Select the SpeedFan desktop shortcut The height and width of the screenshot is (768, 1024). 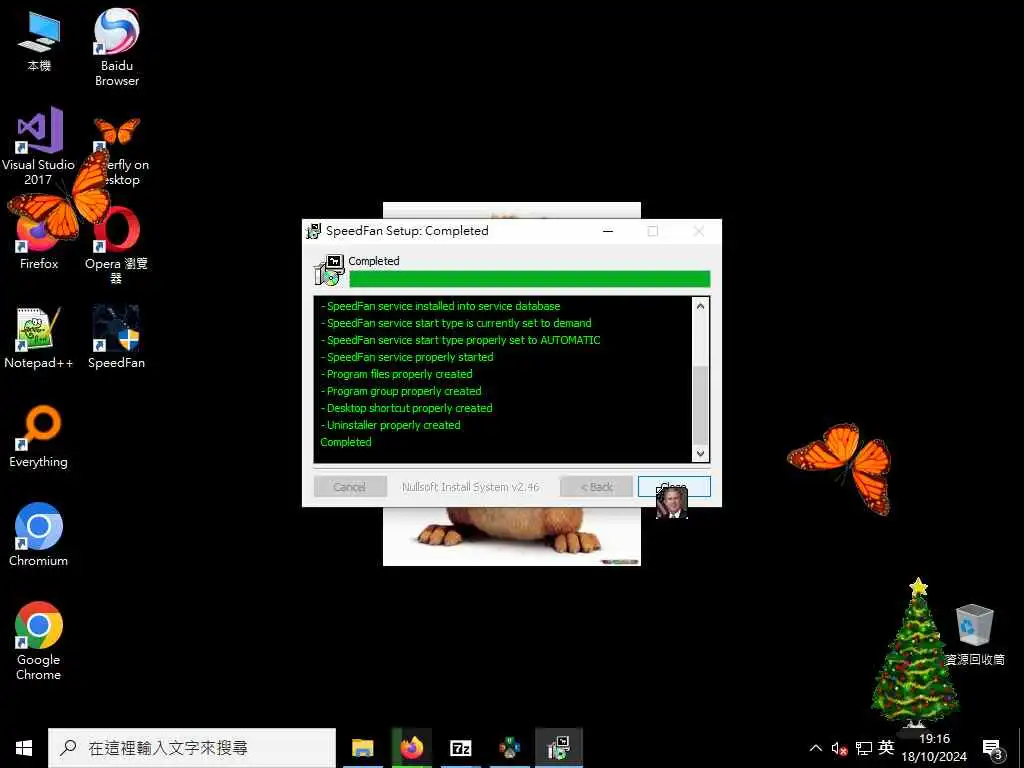tap(116, 338)
